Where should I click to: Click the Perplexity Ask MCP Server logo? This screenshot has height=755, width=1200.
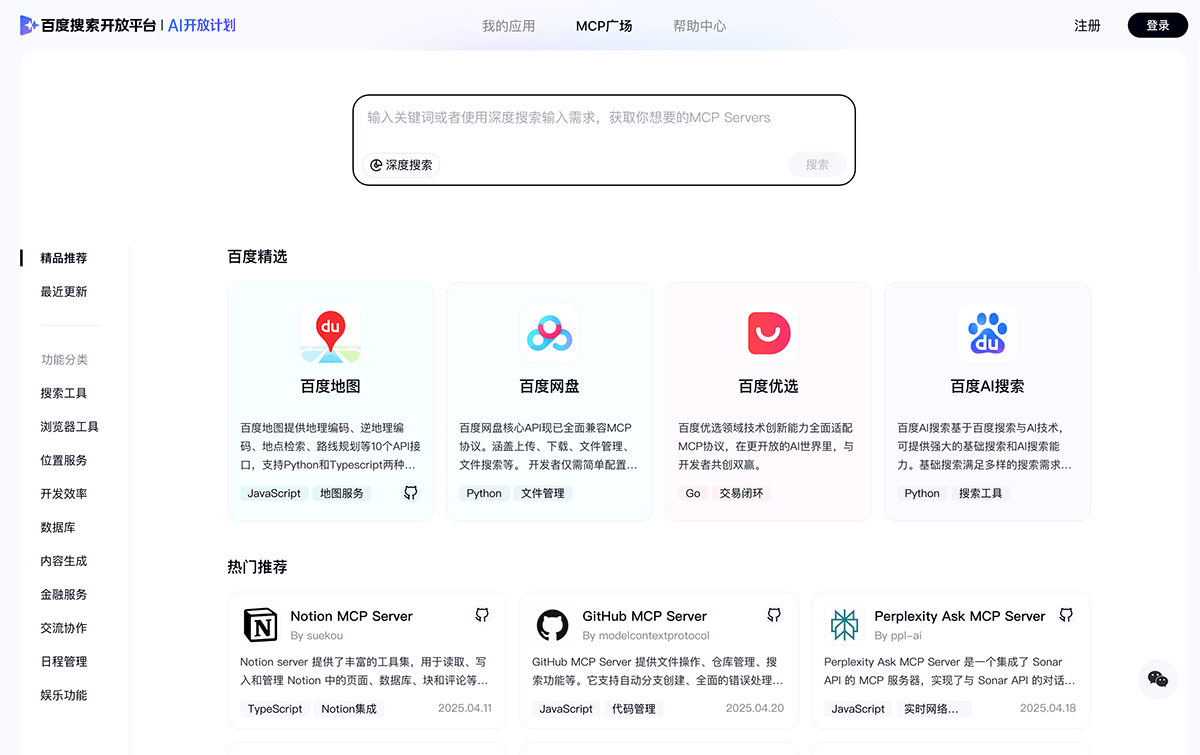tap(843, 624)
